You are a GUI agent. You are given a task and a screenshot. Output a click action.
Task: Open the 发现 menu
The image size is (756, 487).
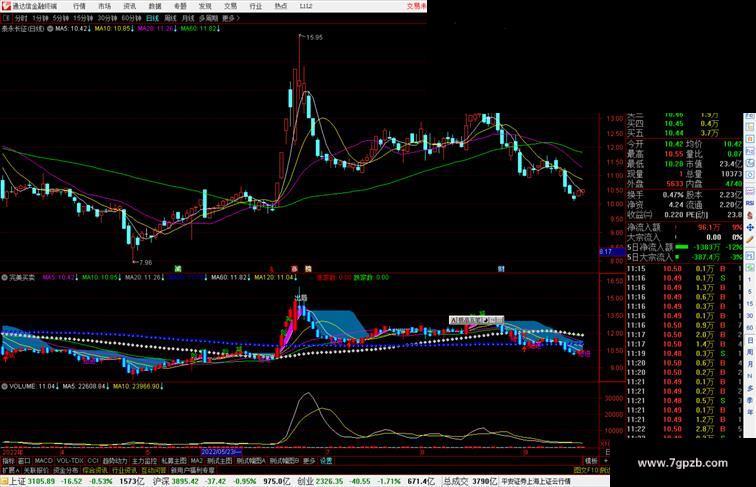coord(205,6)
